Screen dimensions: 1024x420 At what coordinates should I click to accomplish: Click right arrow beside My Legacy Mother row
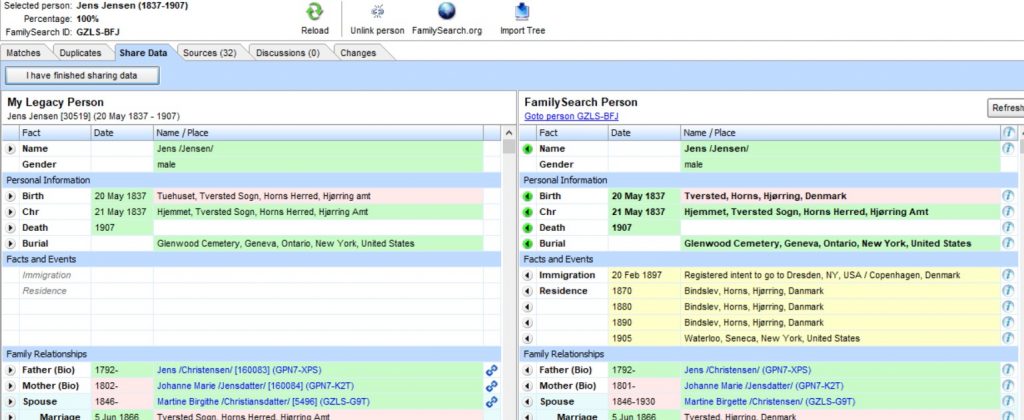tap(10, 386)
